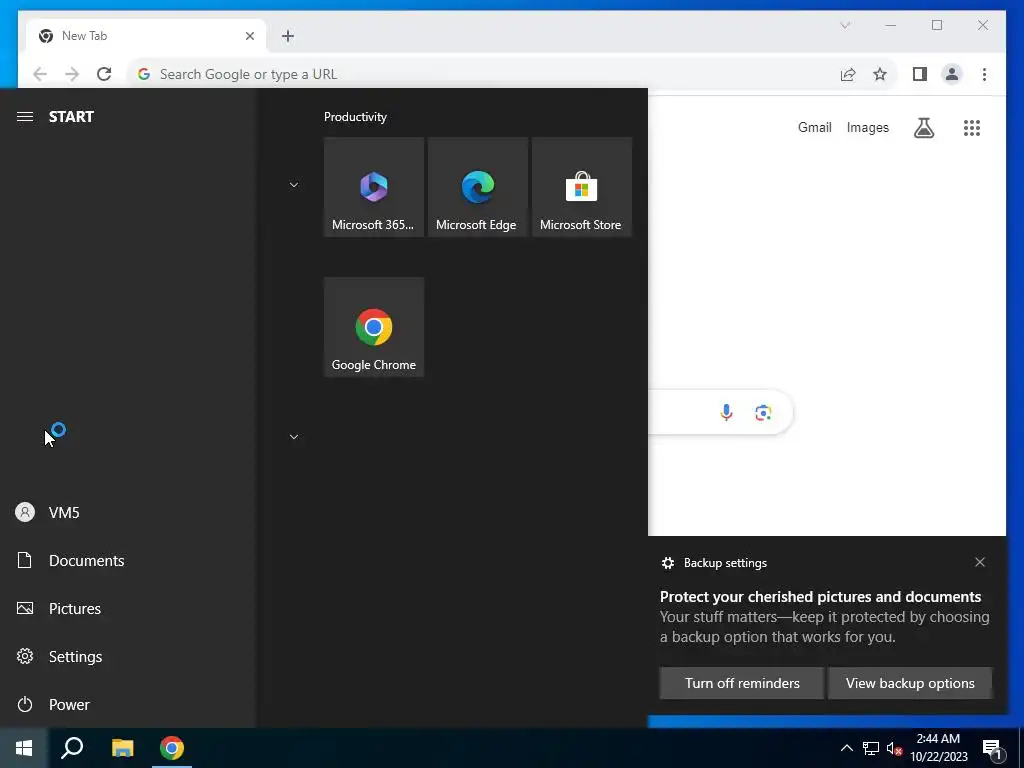1024x768 pixels.
Task: Expand the Start hamburger menu
Action: click(25, 117)
